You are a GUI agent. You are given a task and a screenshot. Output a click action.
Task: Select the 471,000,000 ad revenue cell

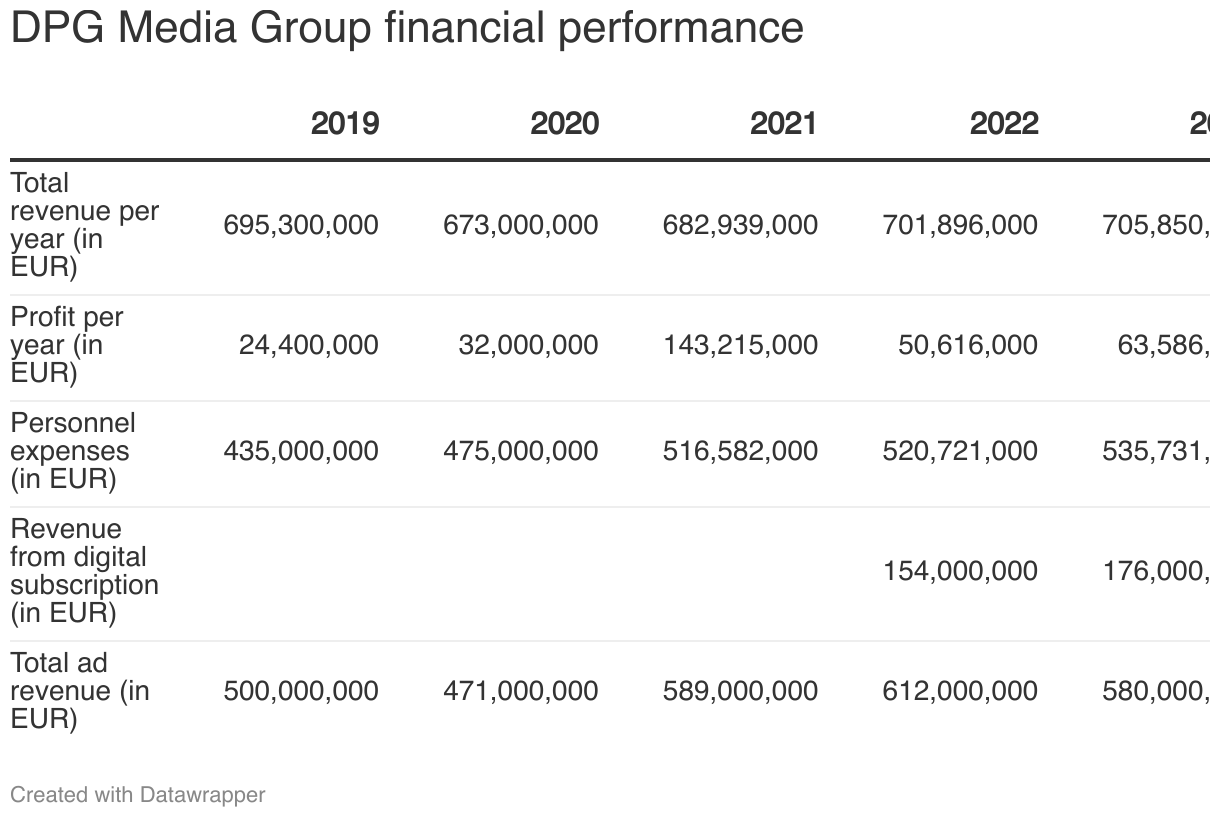[x=521, y=691]
